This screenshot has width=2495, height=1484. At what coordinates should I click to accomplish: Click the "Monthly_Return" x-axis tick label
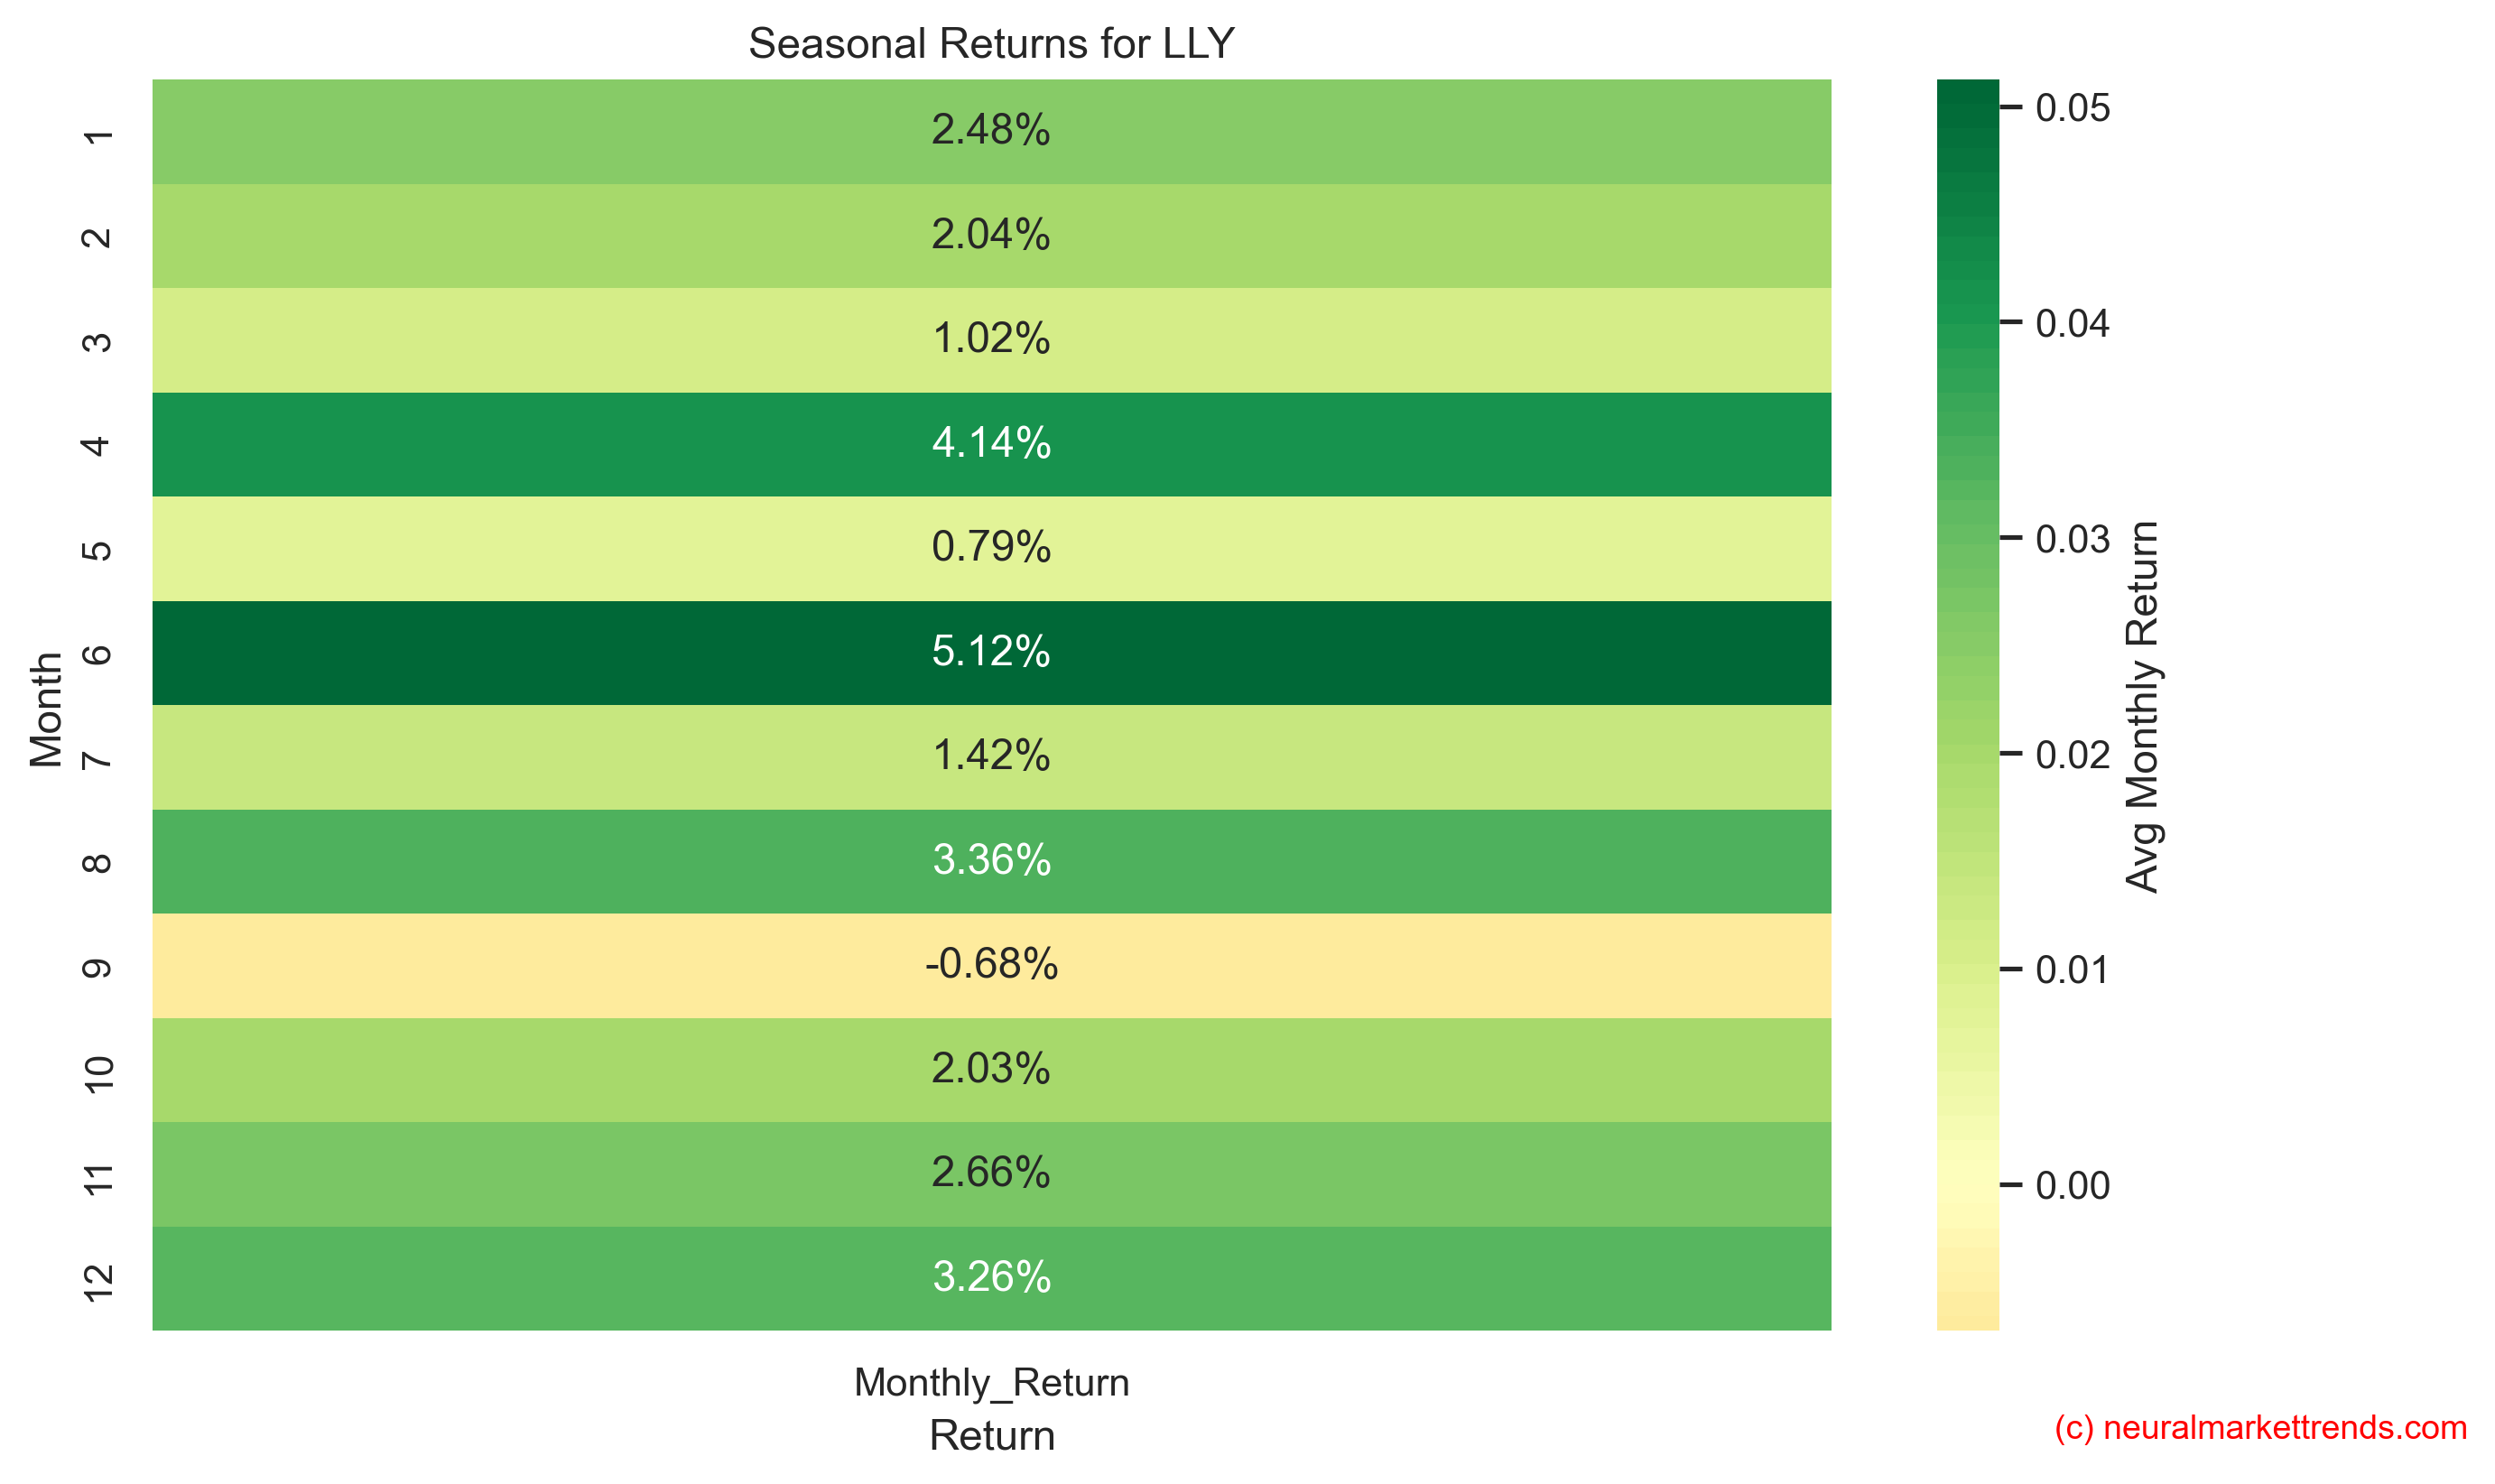click(990, 1382)
